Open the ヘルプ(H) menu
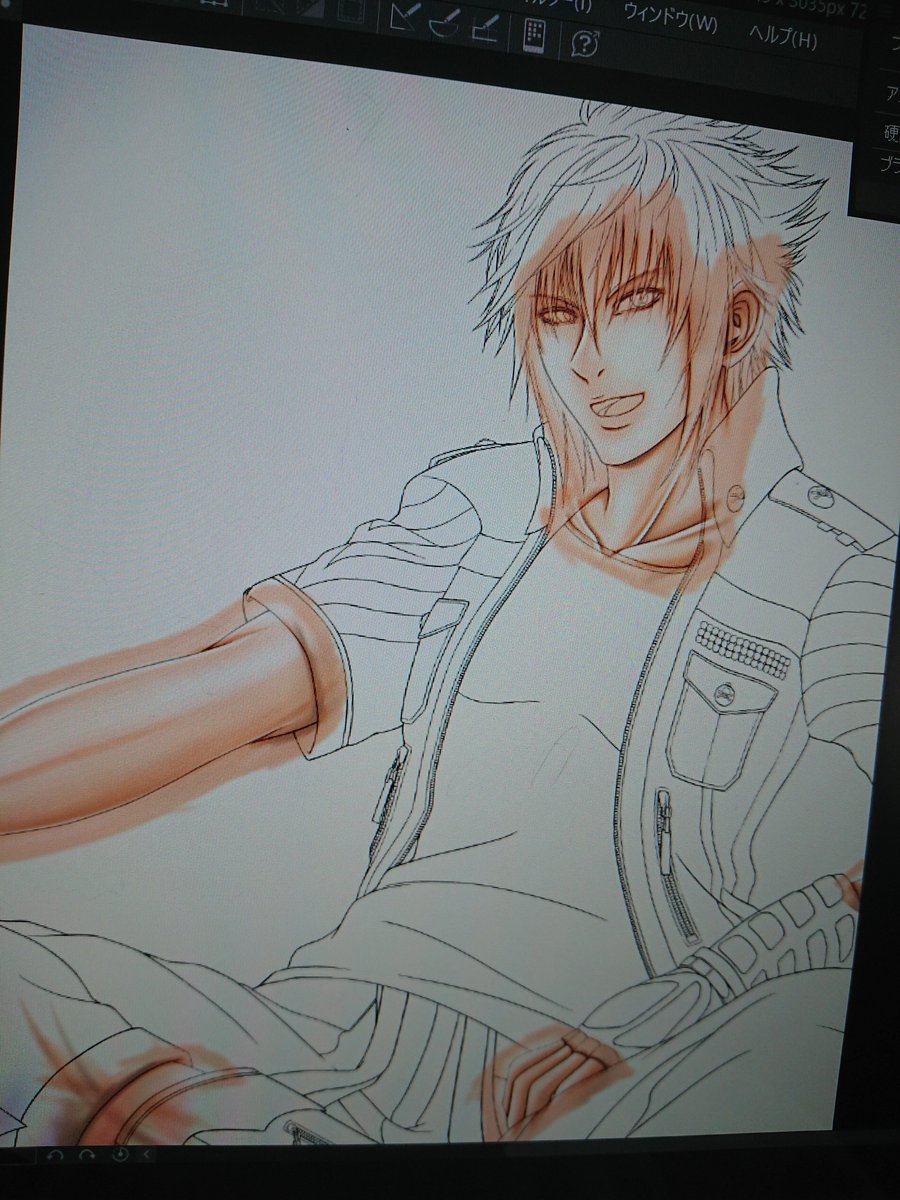The width and height of the screenshot is (900, 1200). 782,36
